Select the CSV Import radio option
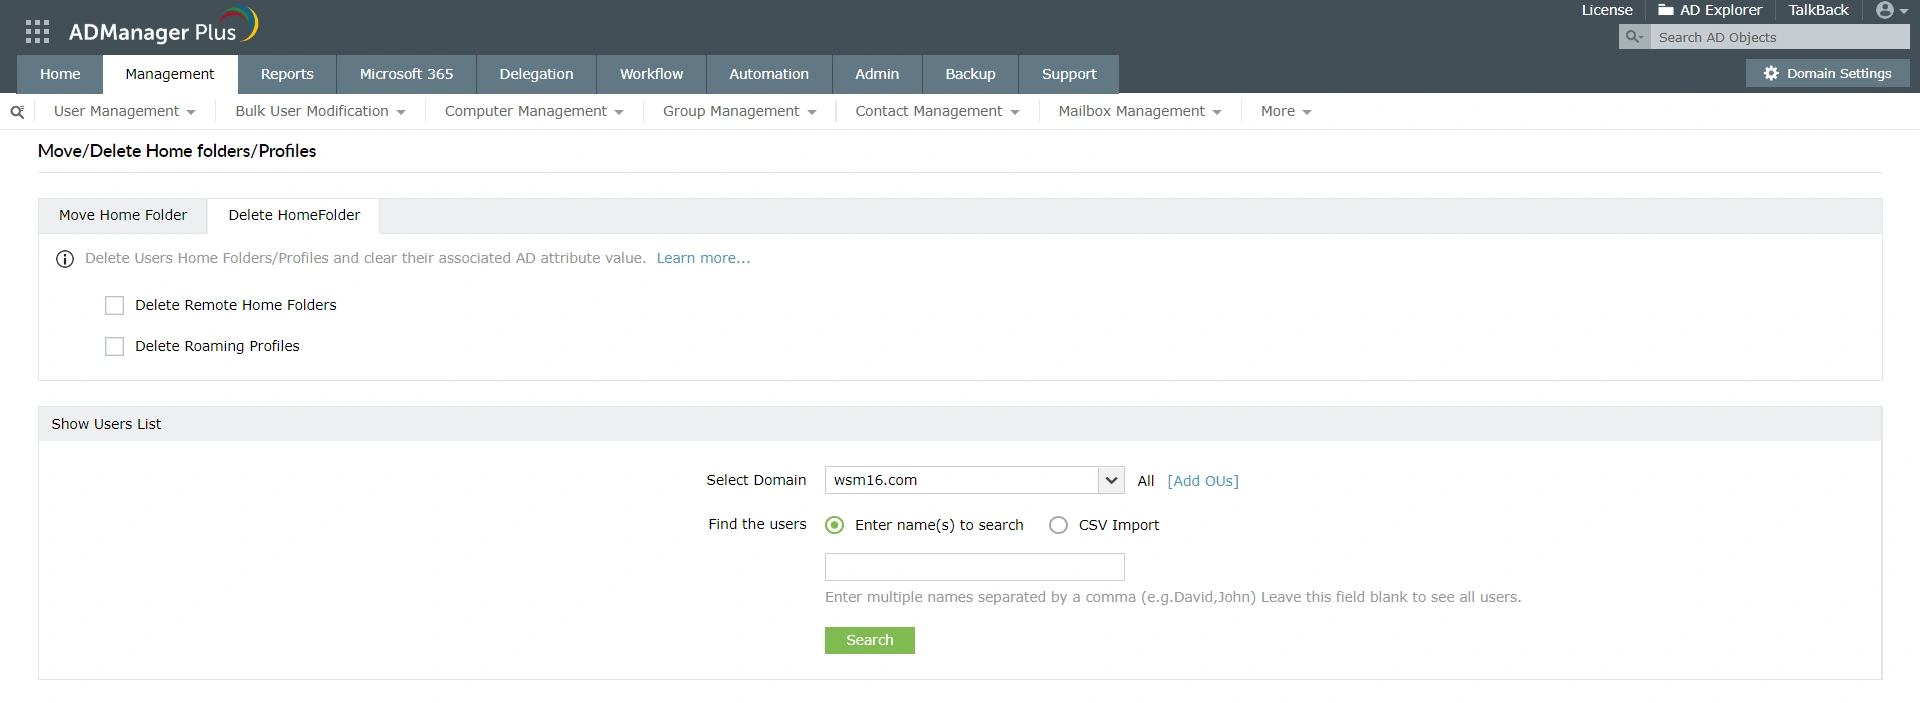 1058,525
